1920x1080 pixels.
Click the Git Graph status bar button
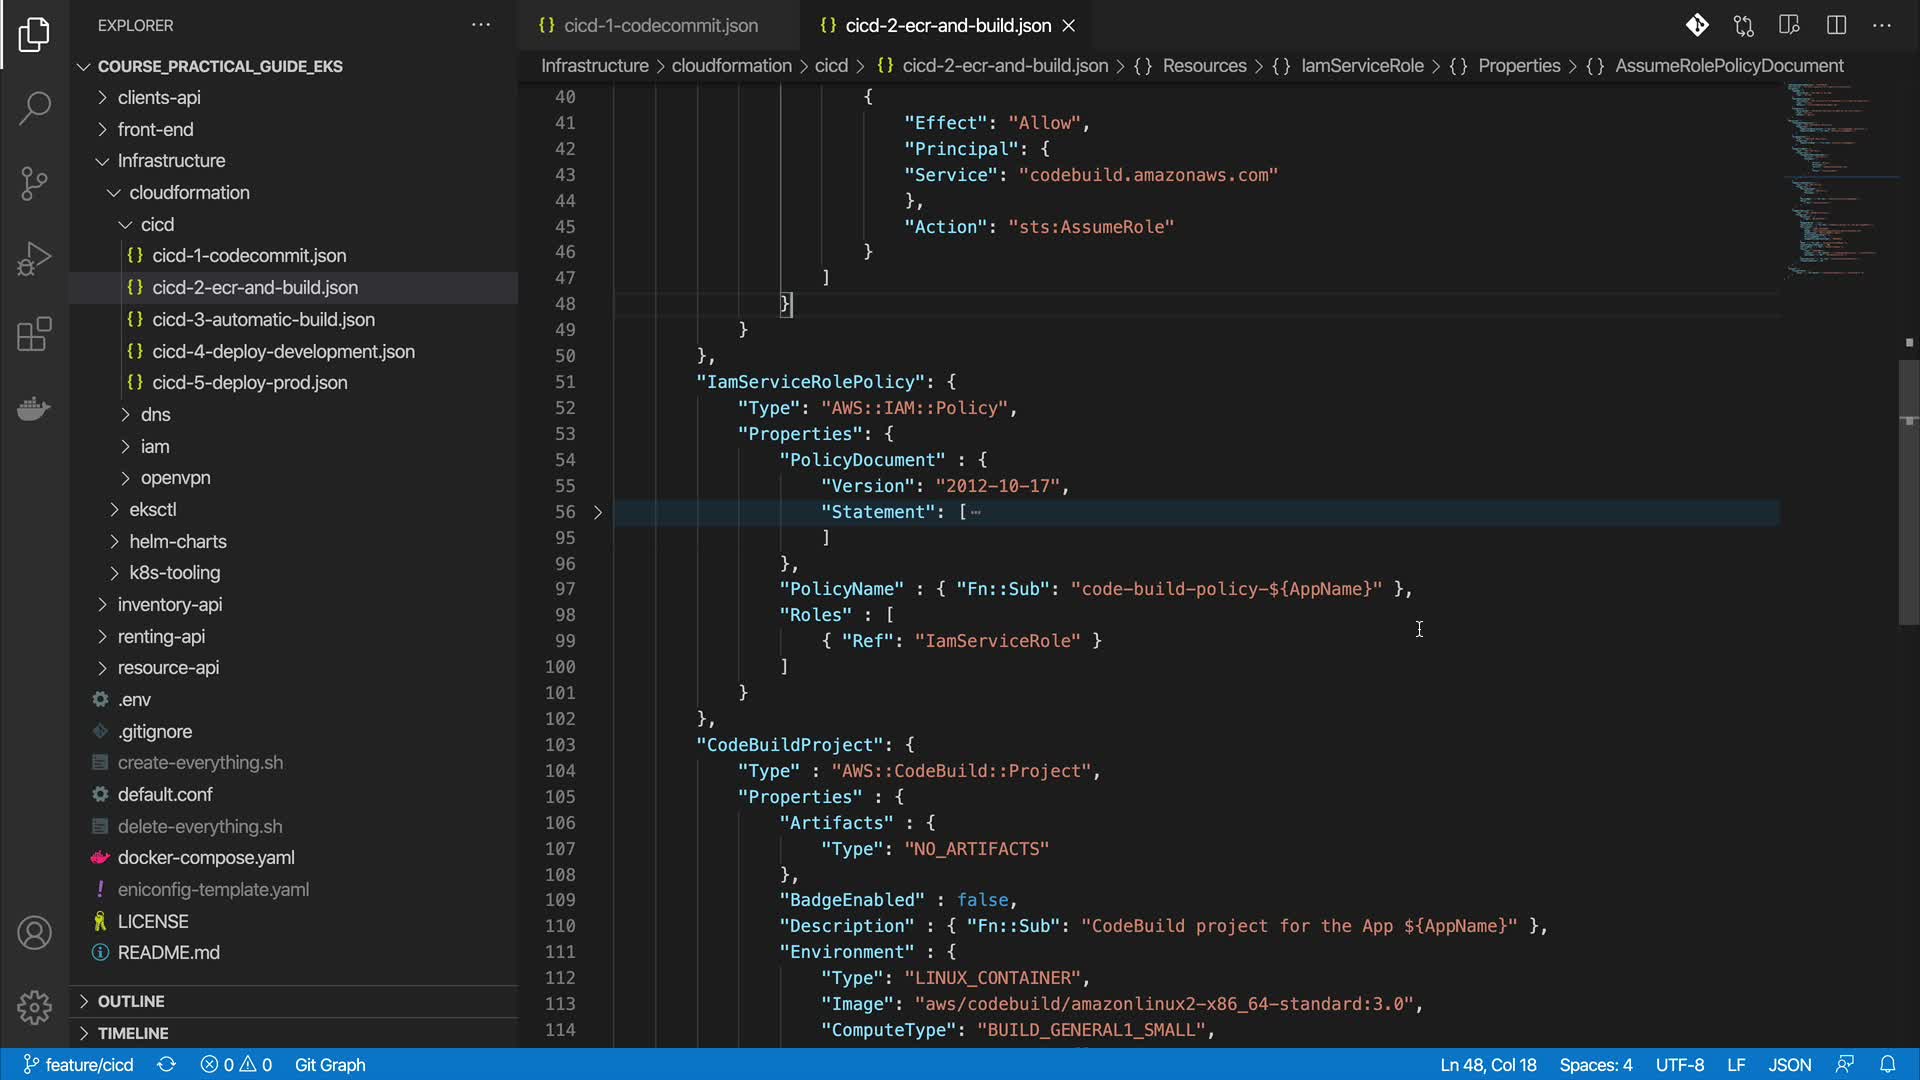click(330, 1065)
